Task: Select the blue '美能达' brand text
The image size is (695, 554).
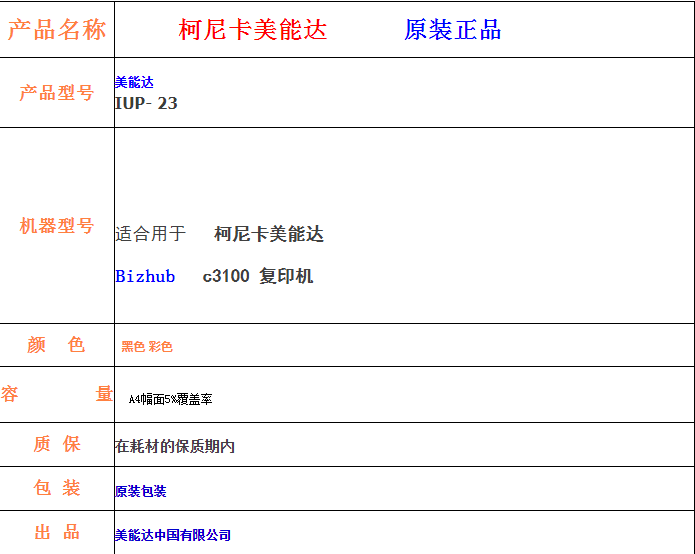Action: coord(134,82)
